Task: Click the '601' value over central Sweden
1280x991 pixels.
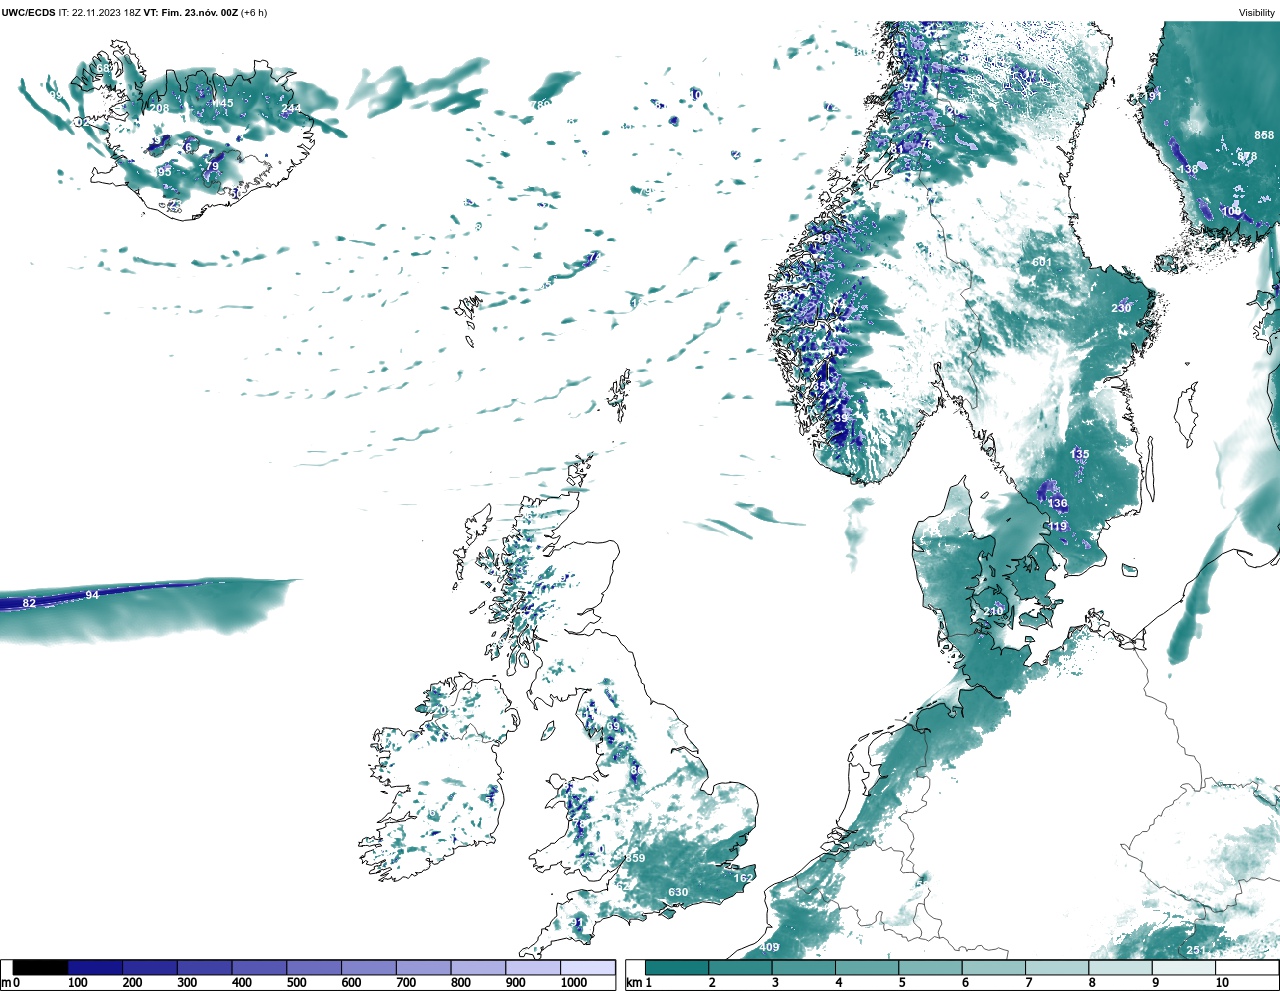Action: (1042, 262)
